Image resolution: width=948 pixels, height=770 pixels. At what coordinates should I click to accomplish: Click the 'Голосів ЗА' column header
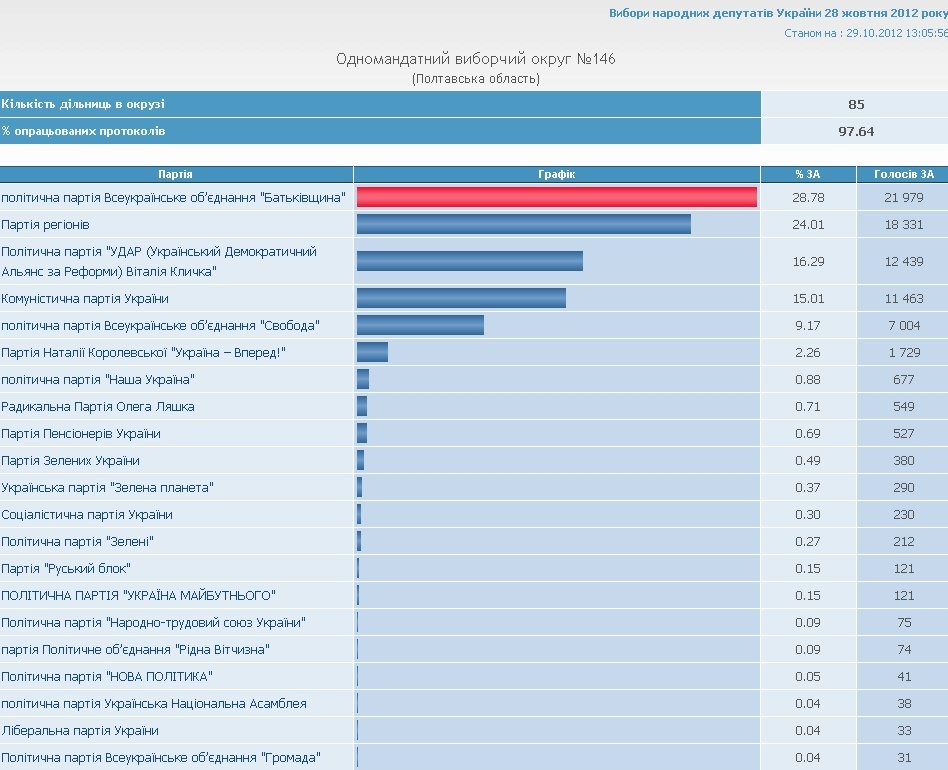903,174
